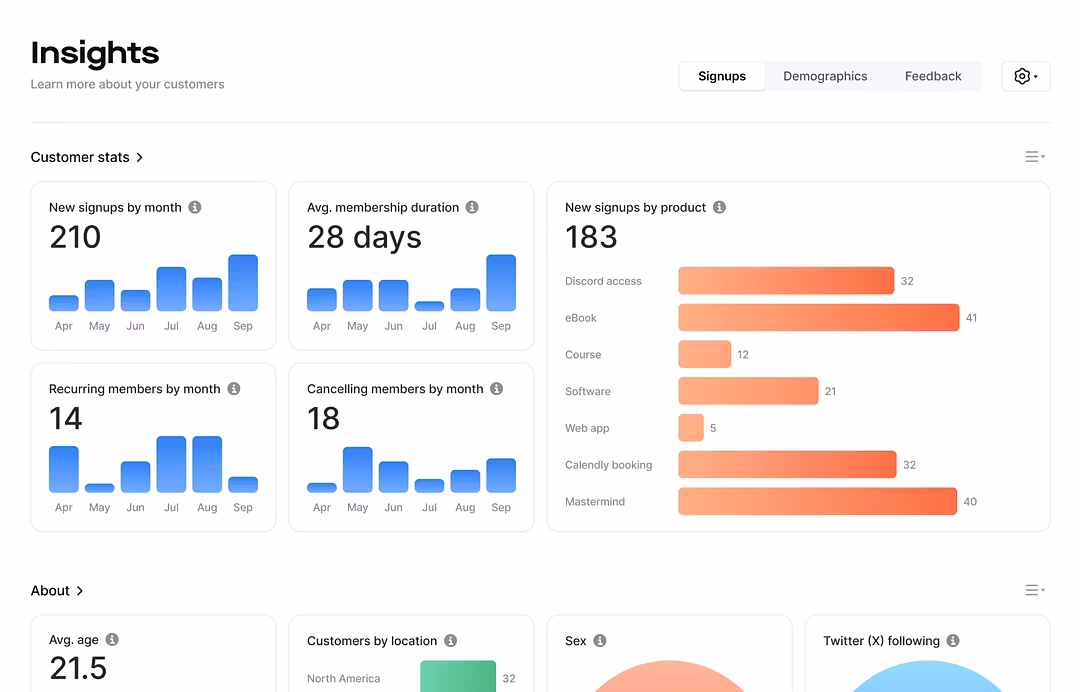
Task: Click info icon beside Recurring members by month
Action: [233, 389]
